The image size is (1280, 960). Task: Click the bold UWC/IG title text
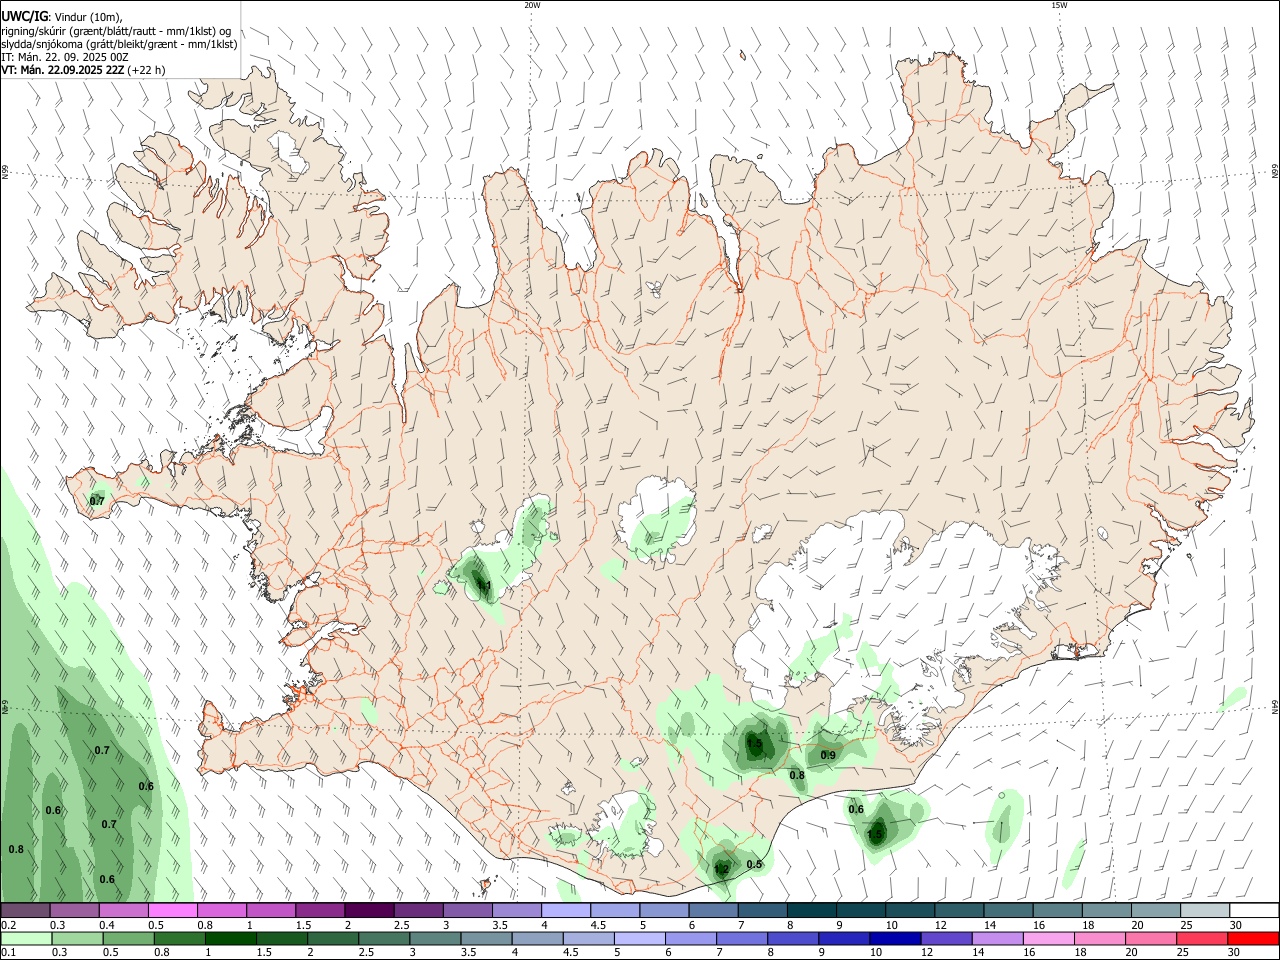pyautogui.click(x=23, y=16)
